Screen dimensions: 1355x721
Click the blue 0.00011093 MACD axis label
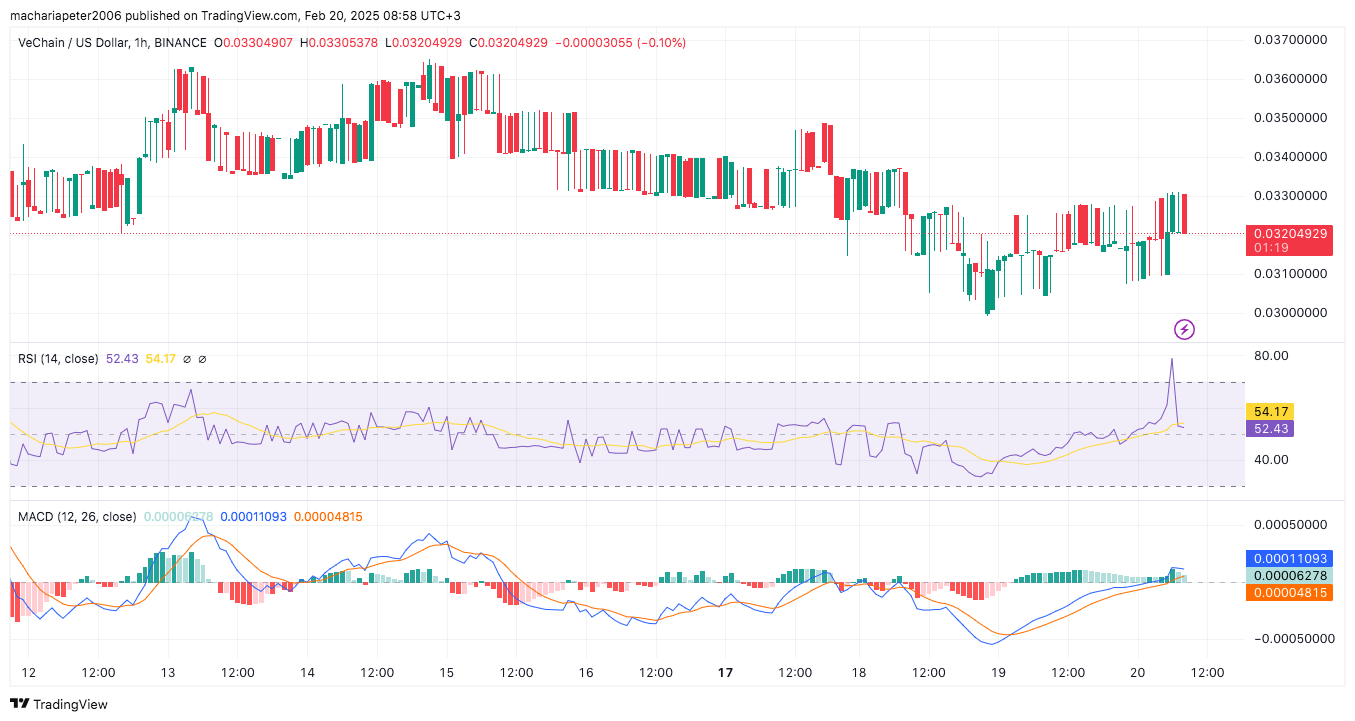(1288, 559)
